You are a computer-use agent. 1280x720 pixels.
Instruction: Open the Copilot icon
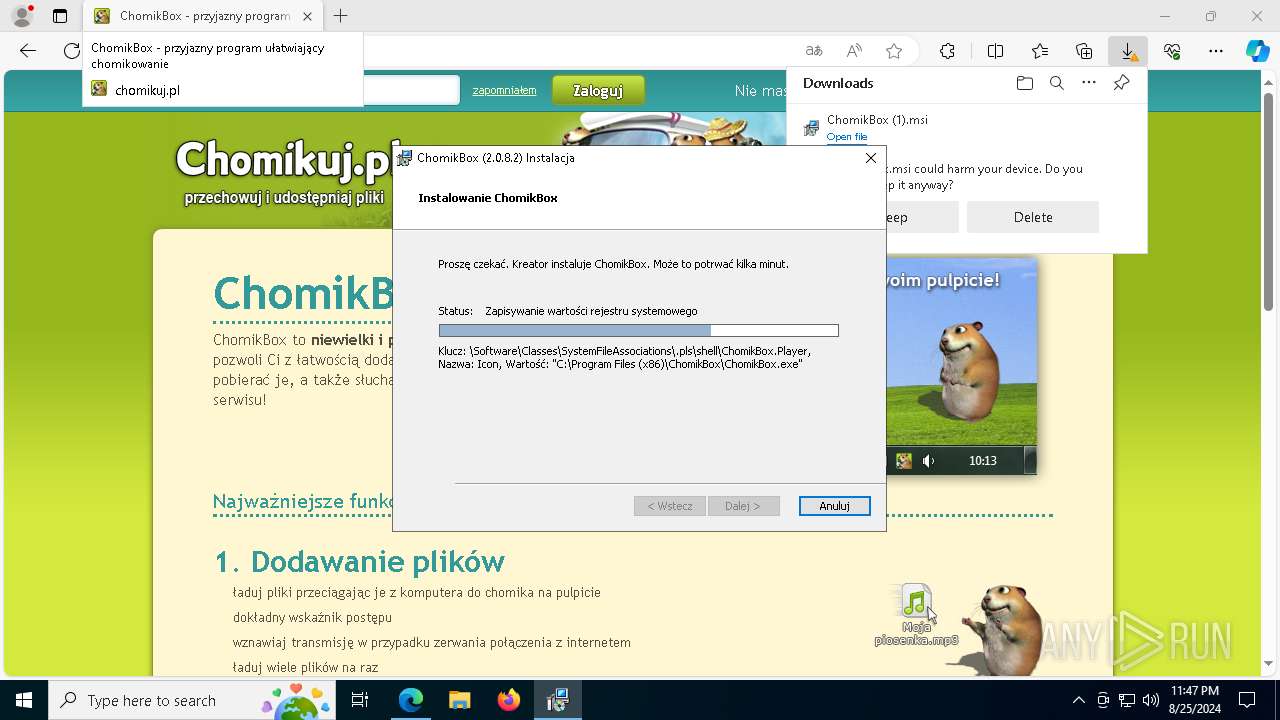[x=1257, y=51]
